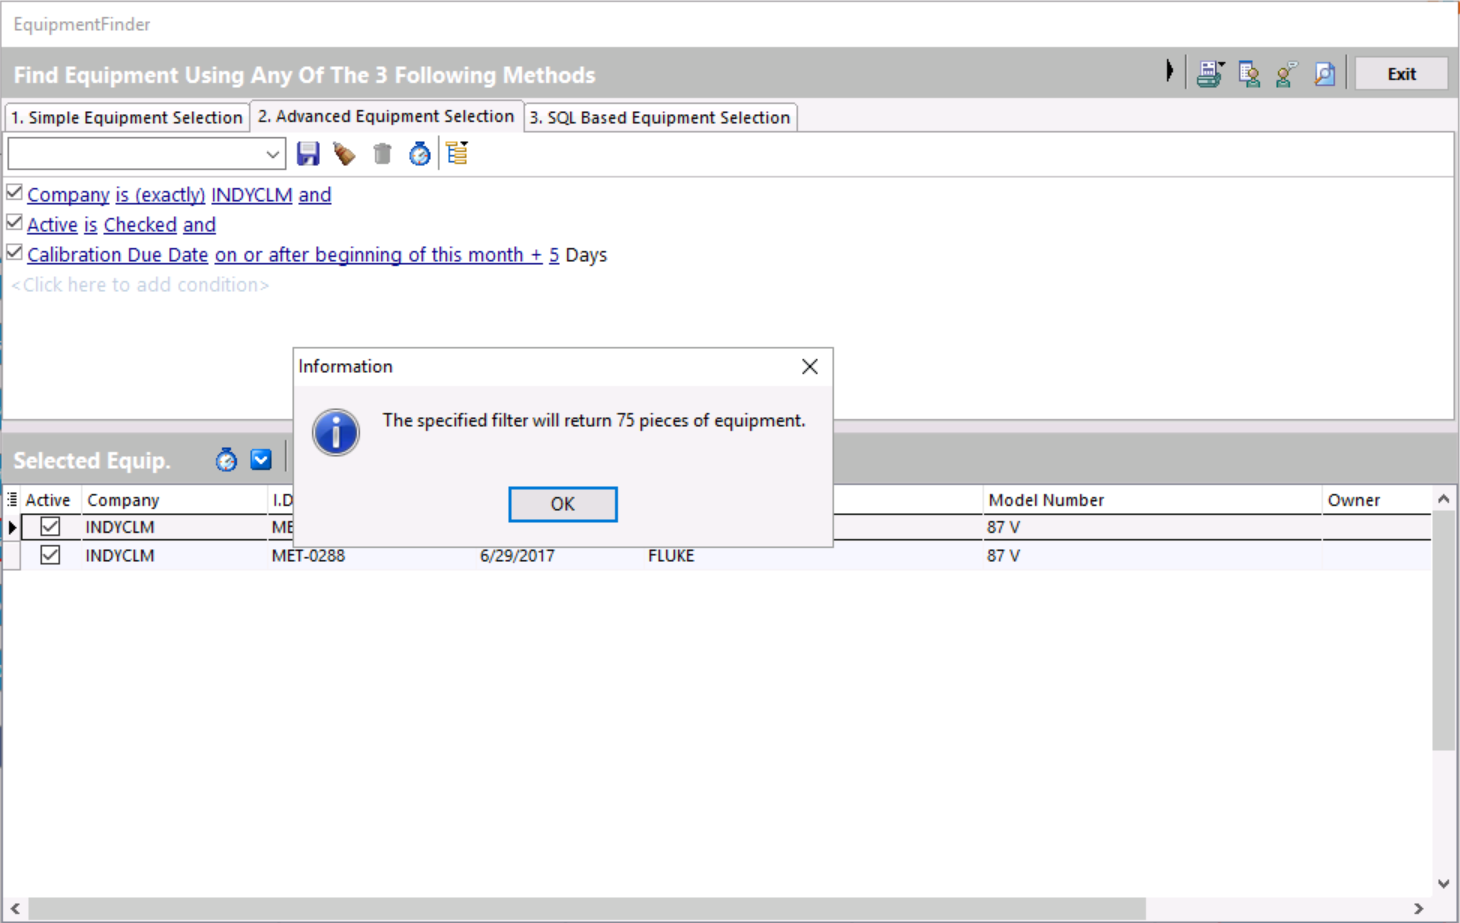Click the printer icon in the header toolbar

[1210, 74]
